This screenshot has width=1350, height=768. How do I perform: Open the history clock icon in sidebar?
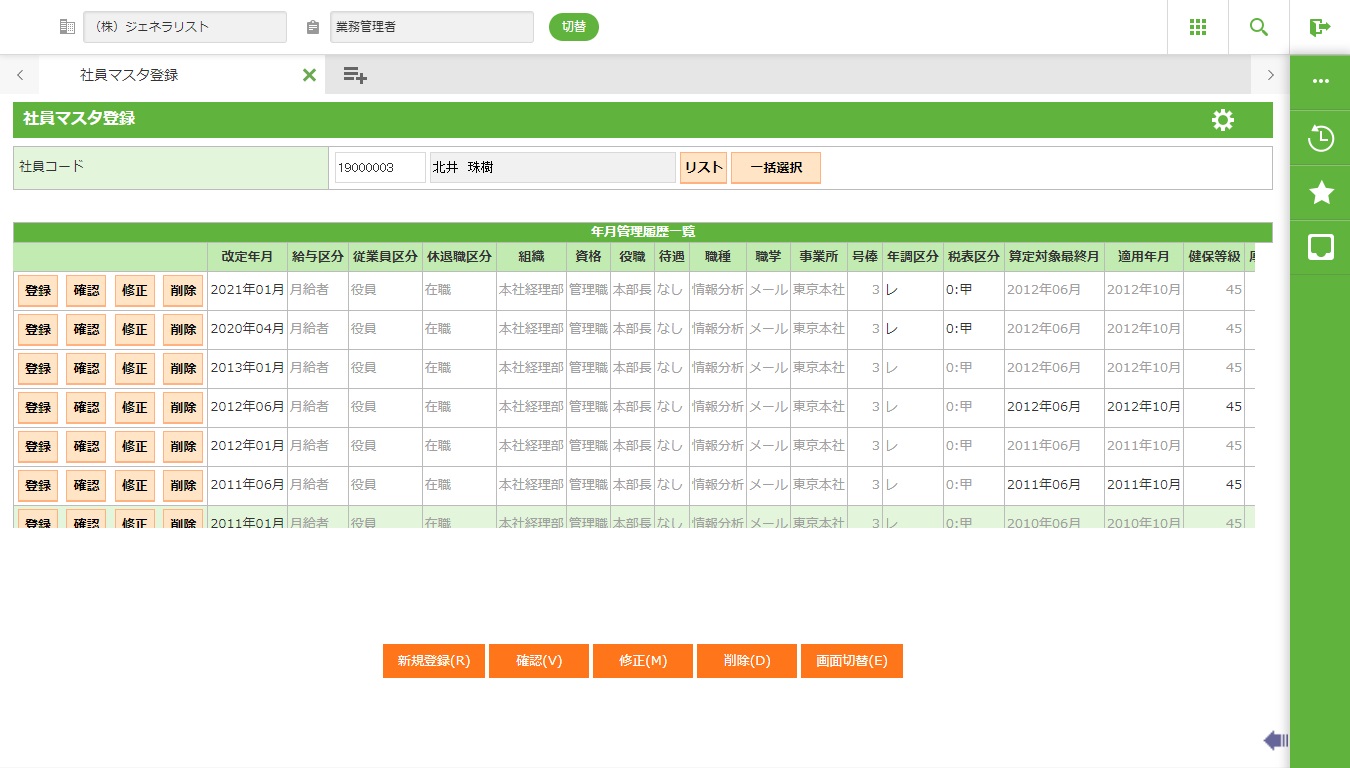[1320, 138]
